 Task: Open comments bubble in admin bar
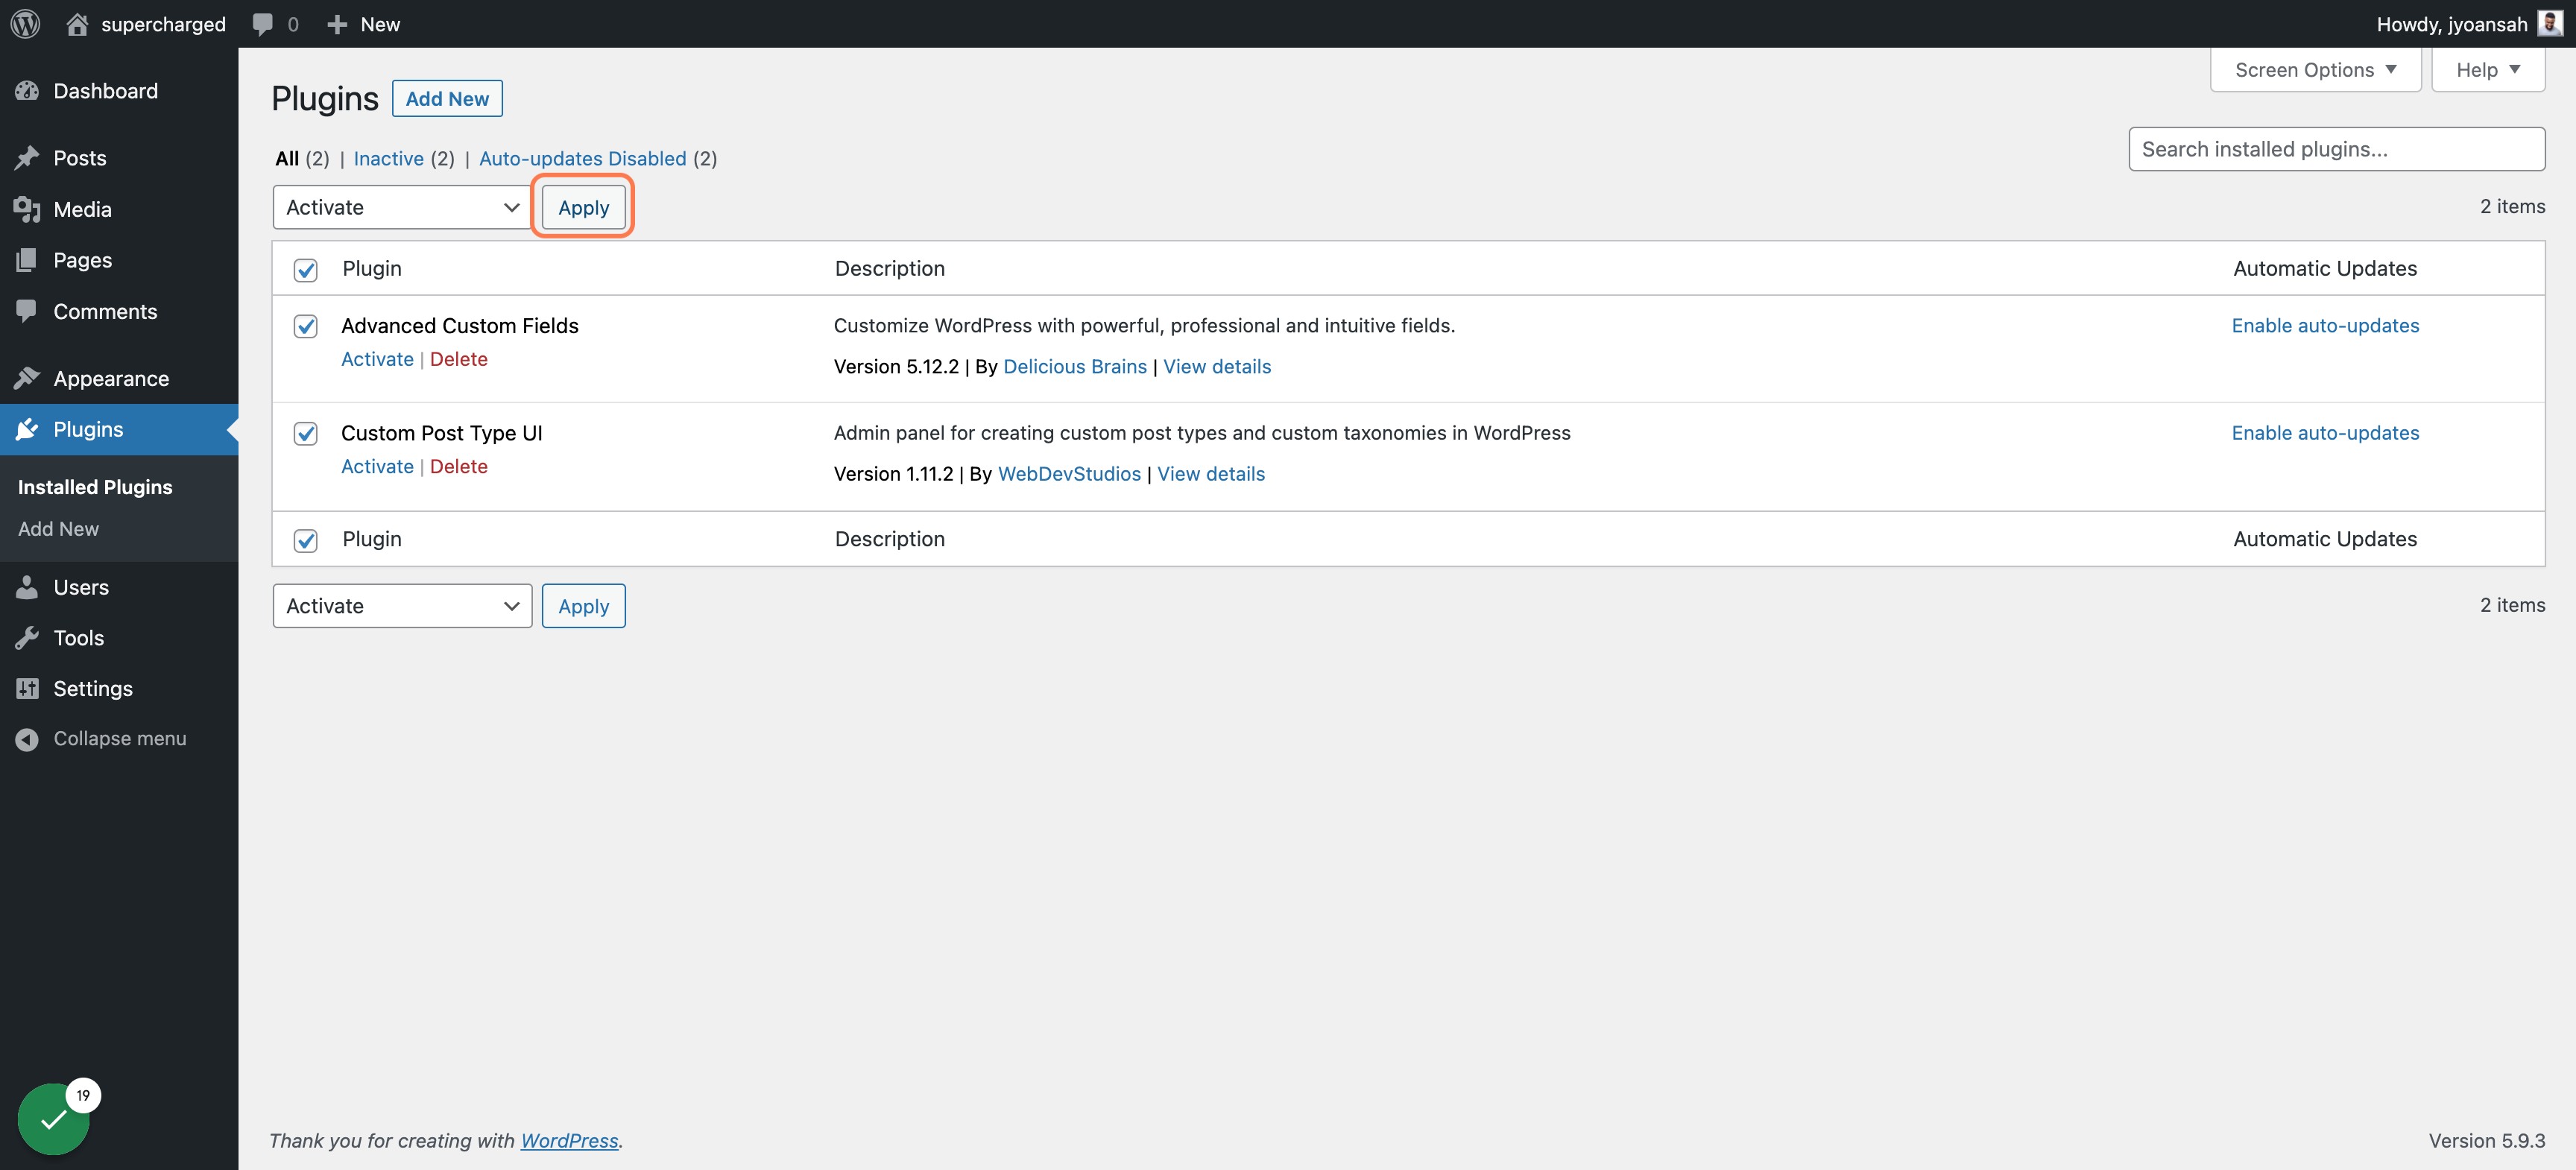pos(263,24)
